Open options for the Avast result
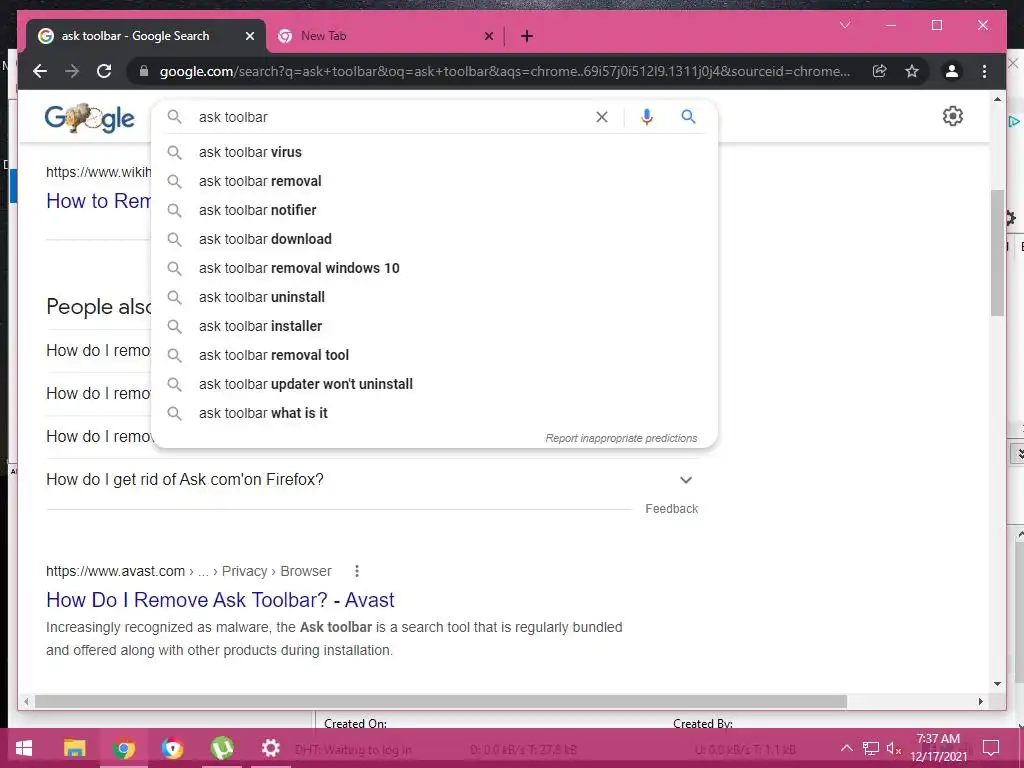 coord(357,571)
